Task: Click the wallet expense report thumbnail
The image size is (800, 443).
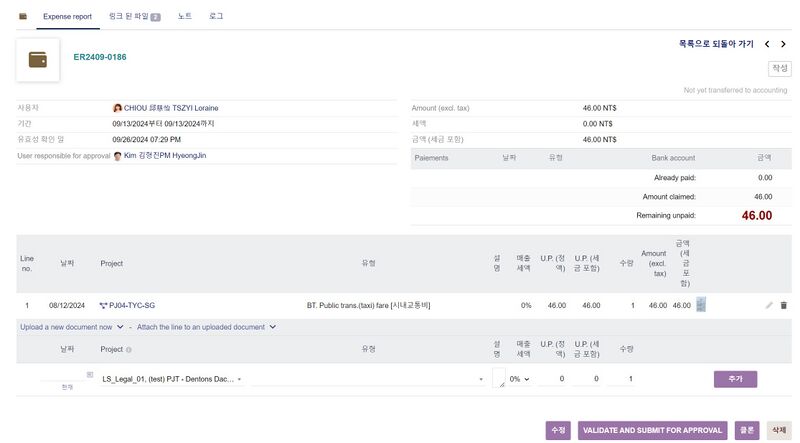Action: click(38, 60)
